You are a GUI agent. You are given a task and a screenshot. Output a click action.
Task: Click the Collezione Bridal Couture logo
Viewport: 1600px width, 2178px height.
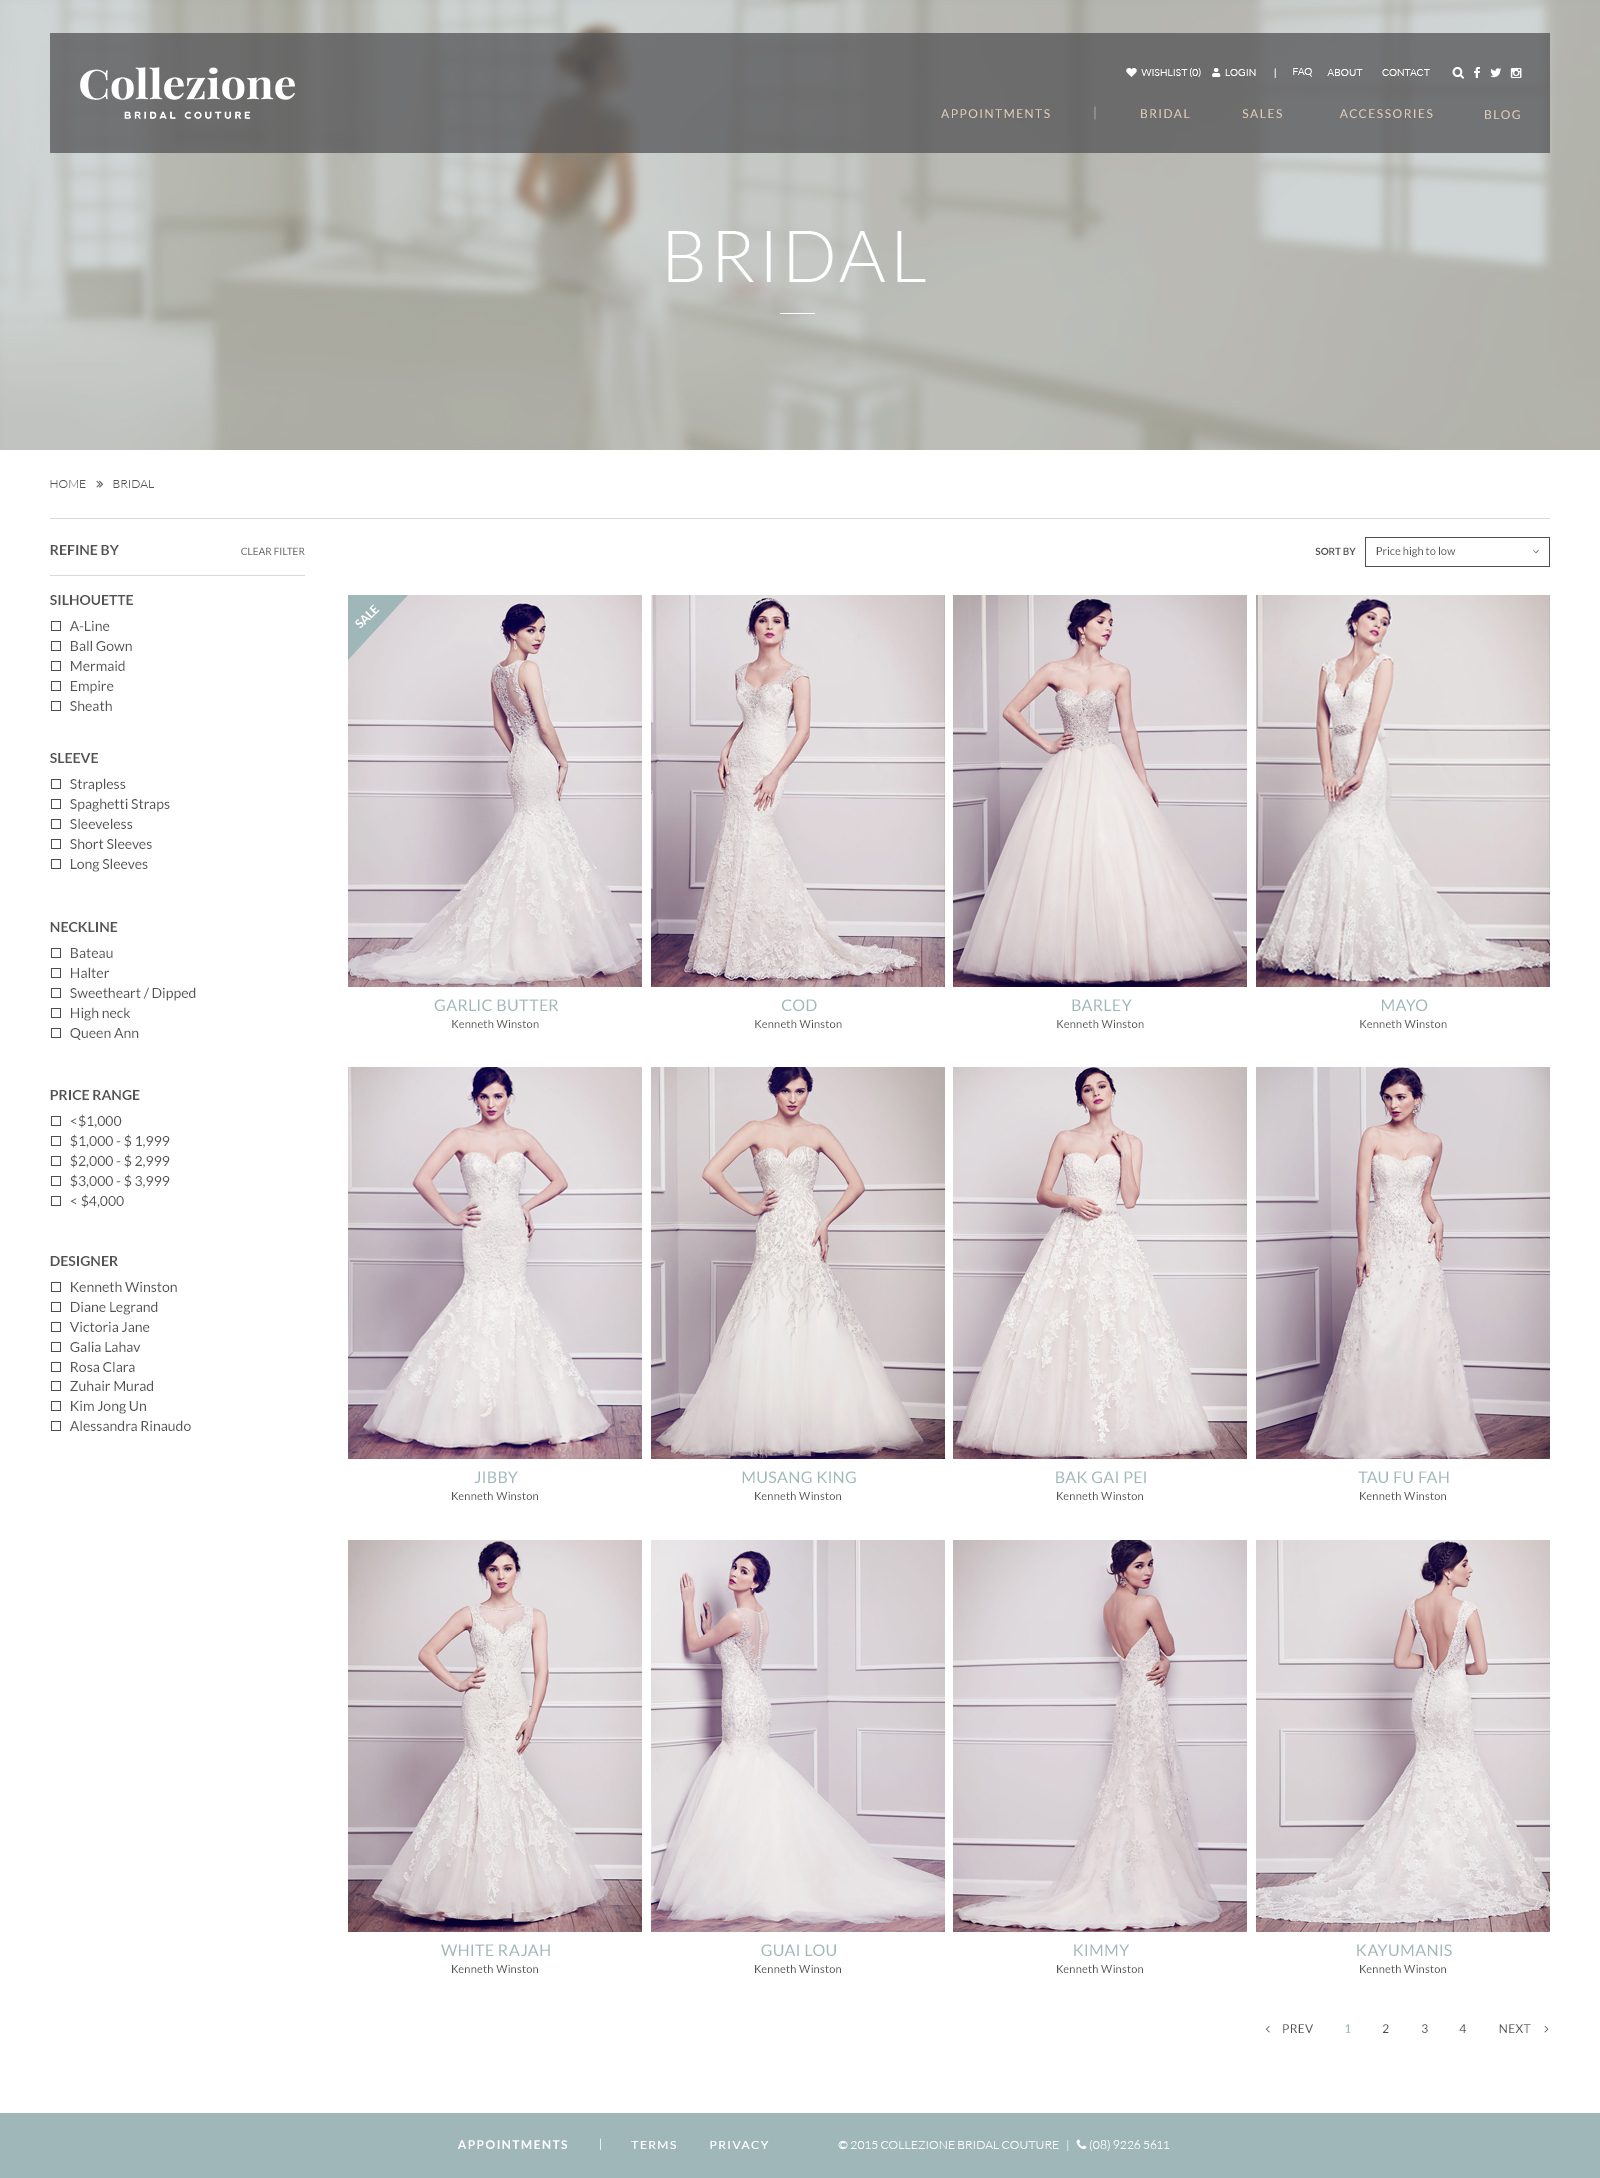point(187,93)
